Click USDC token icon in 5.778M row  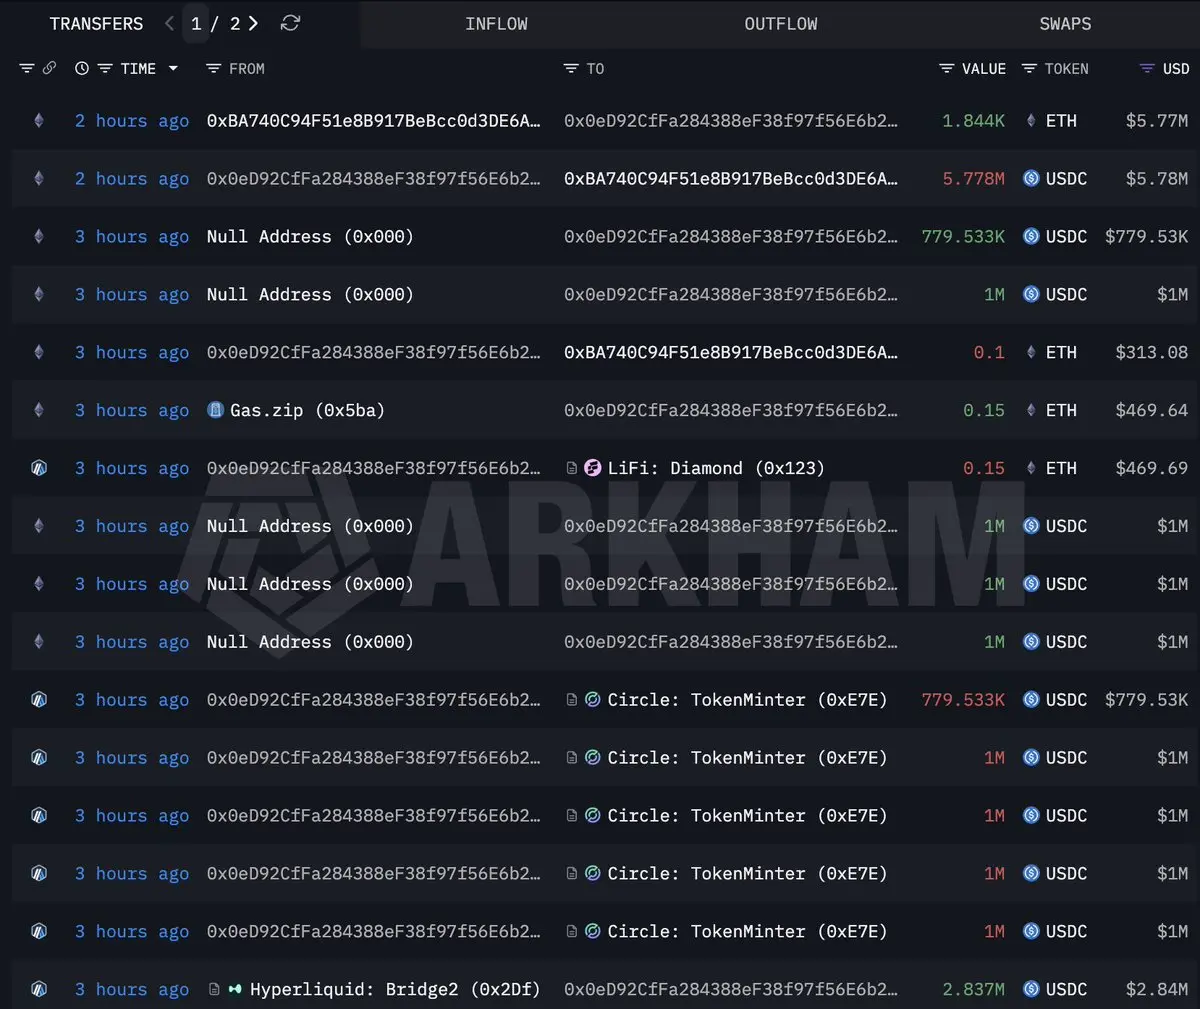[1031, 179]
